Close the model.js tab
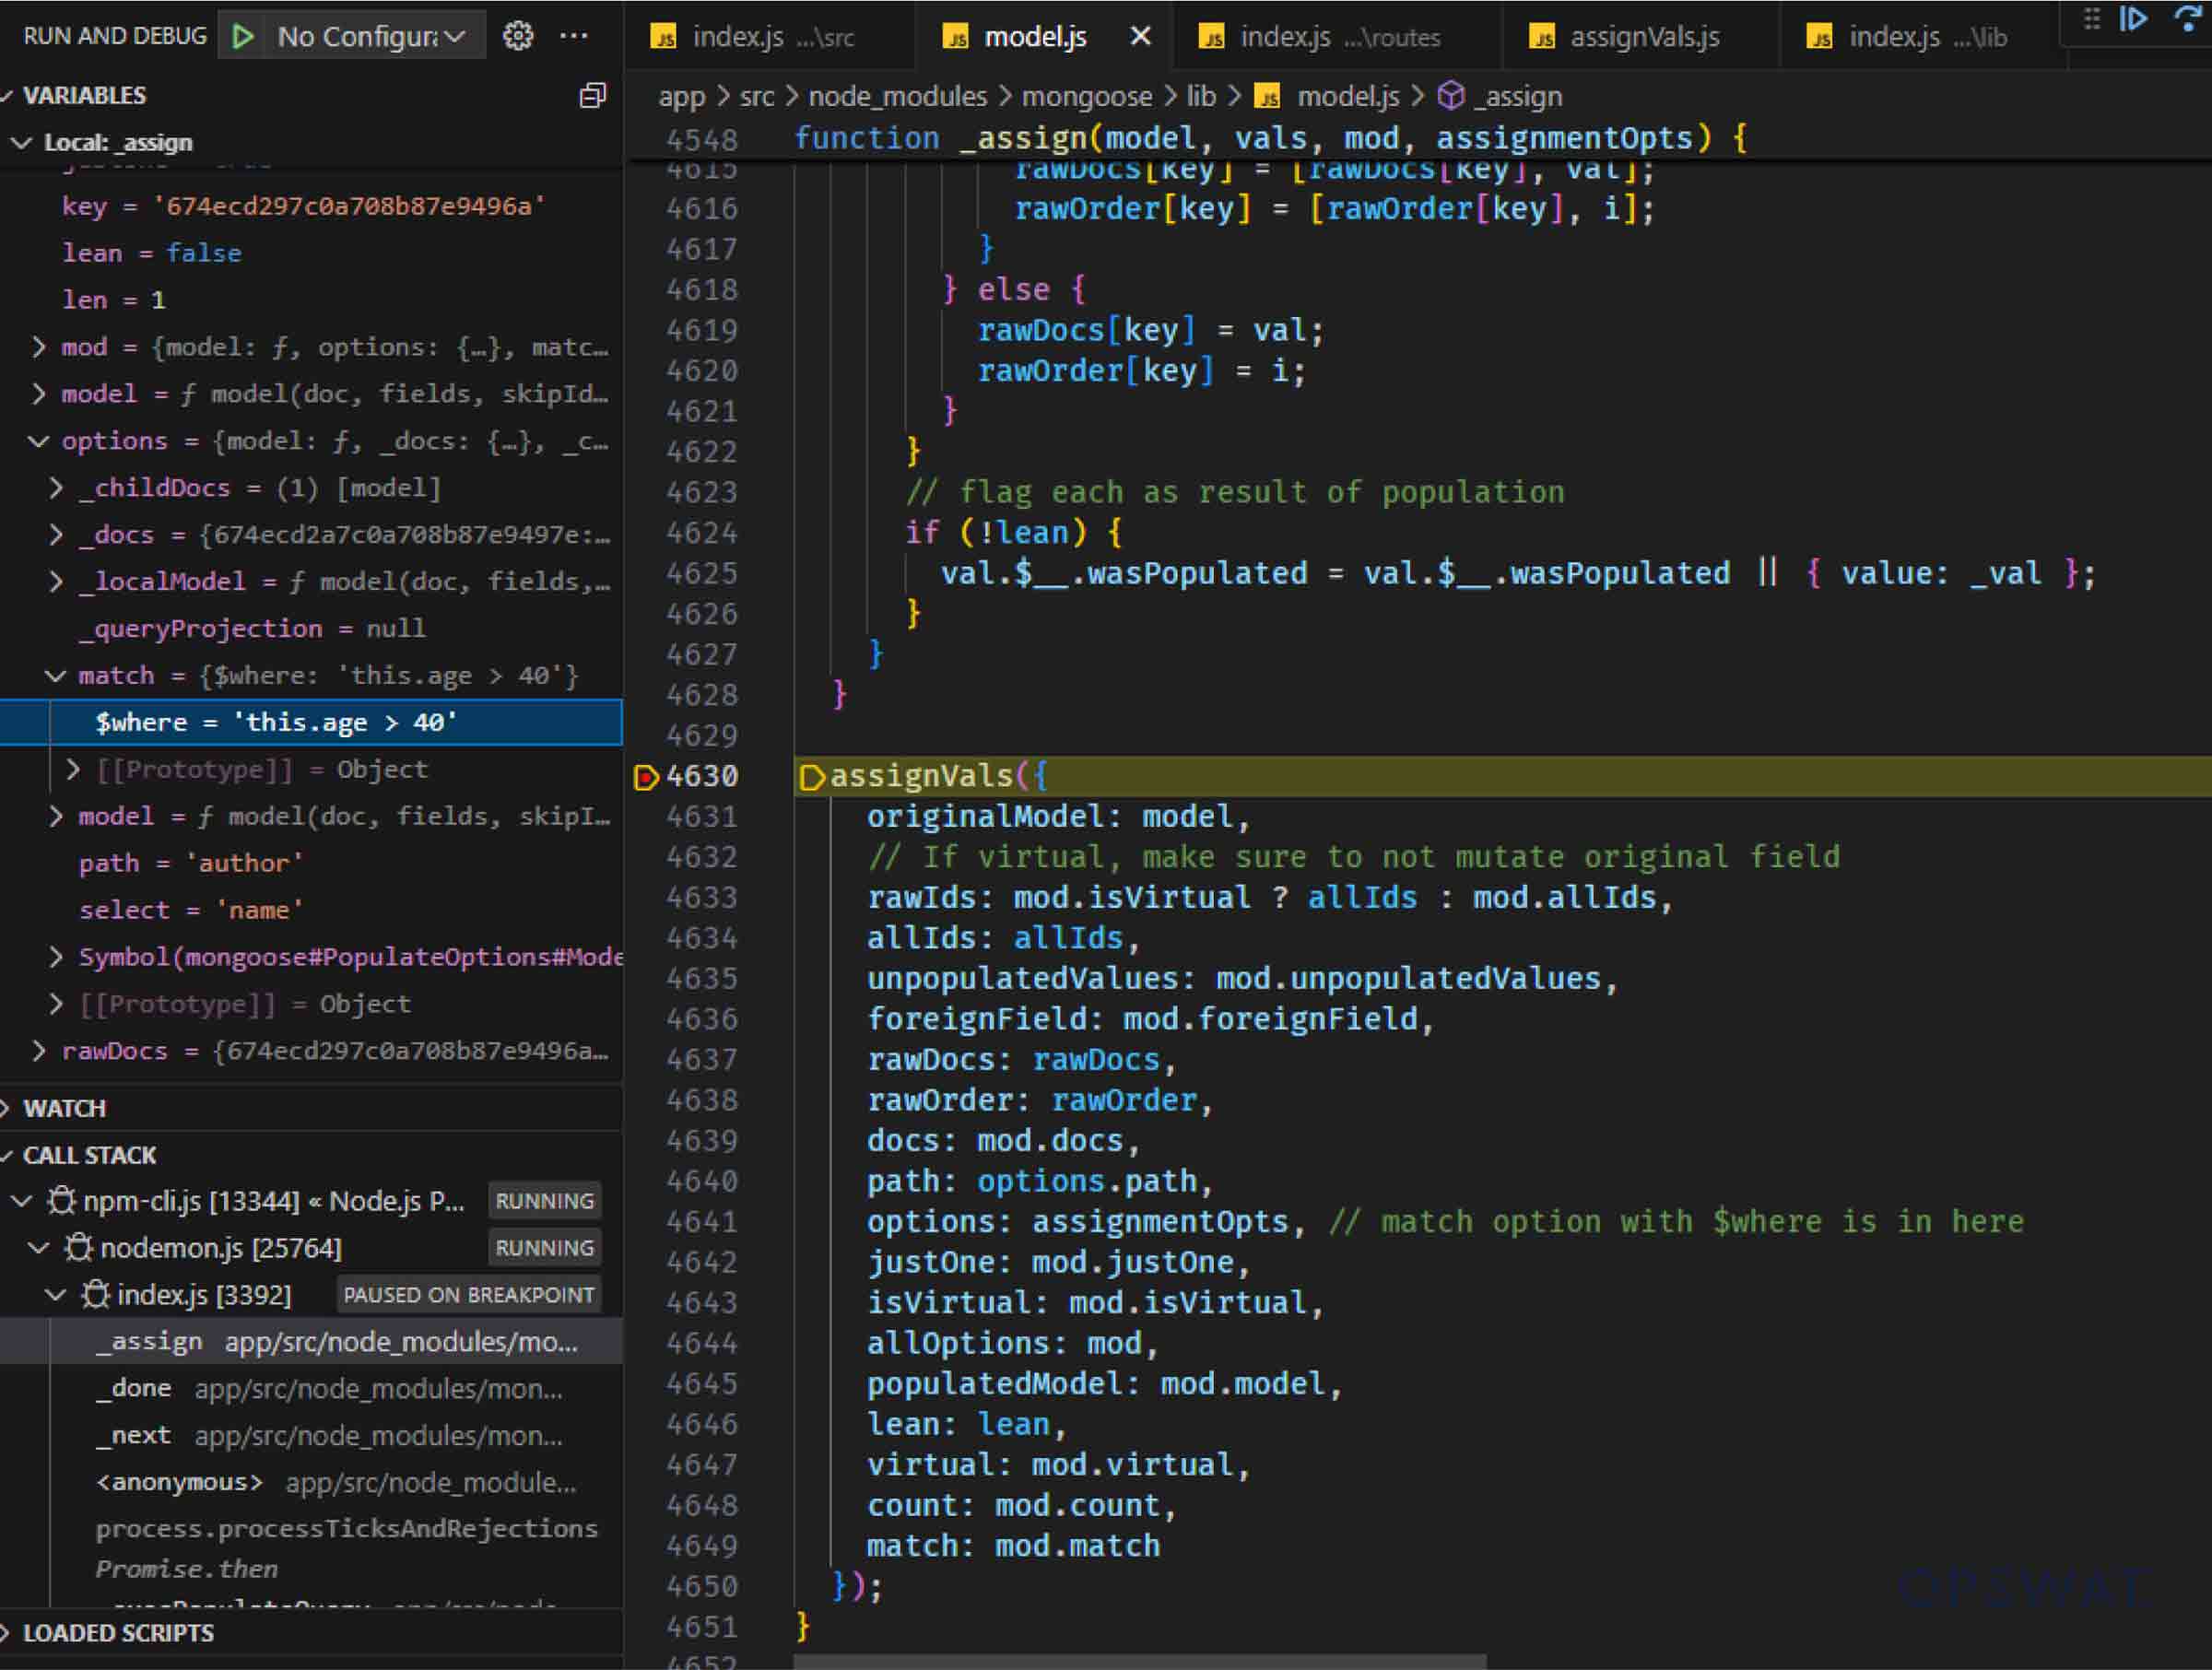The height and width of the screenshot is (1670, 2212). coord(1139,36)
